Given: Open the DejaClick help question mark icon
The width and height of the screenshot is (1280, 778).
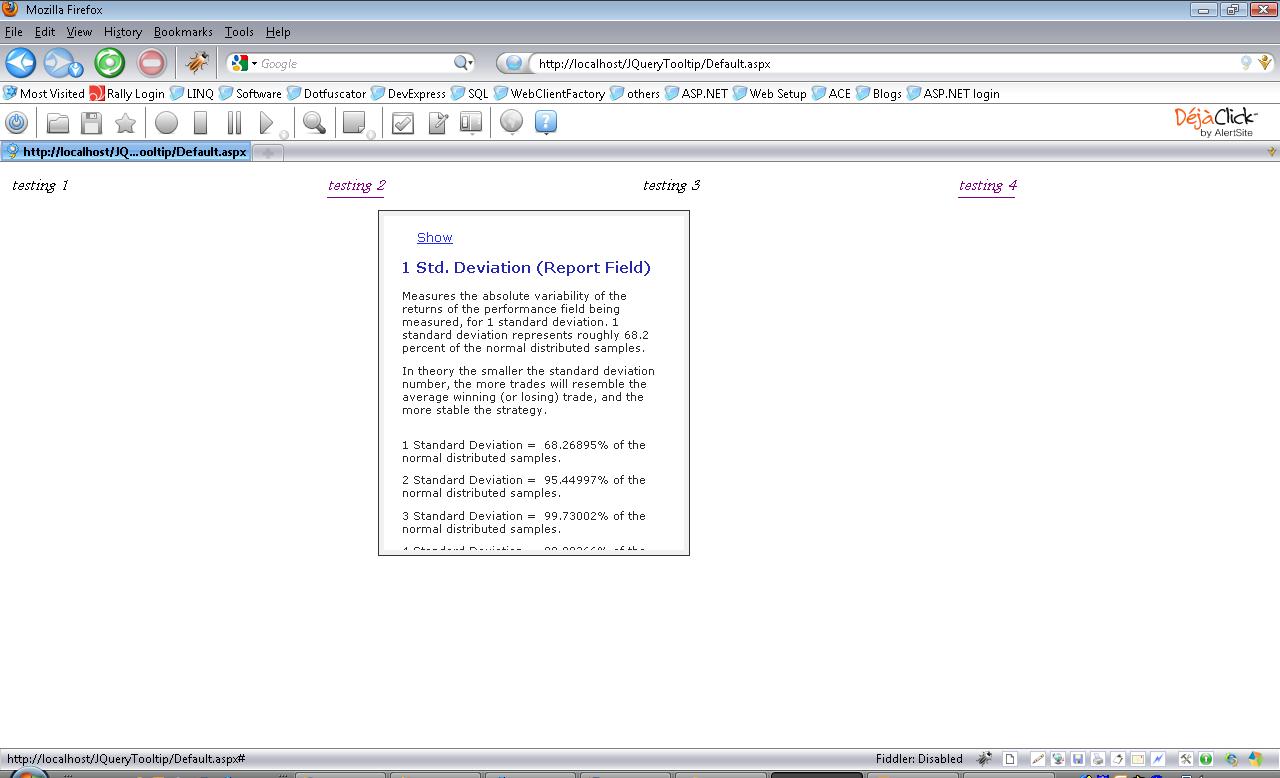Looking at the screenshot, I should [545, 123].
